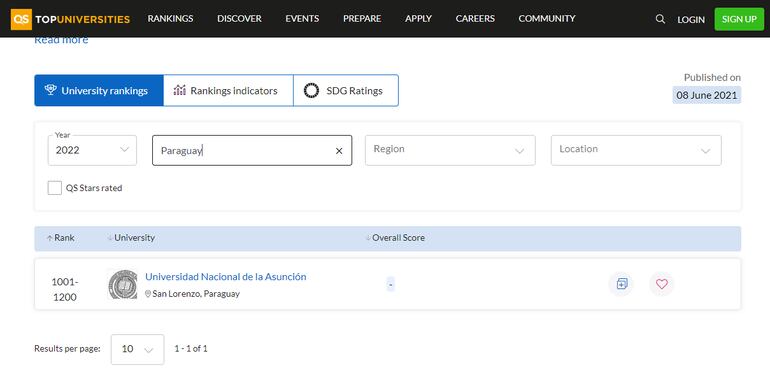Open the Apply menu
The height and width of the screenshot is (370, 770).
(418, 19)
